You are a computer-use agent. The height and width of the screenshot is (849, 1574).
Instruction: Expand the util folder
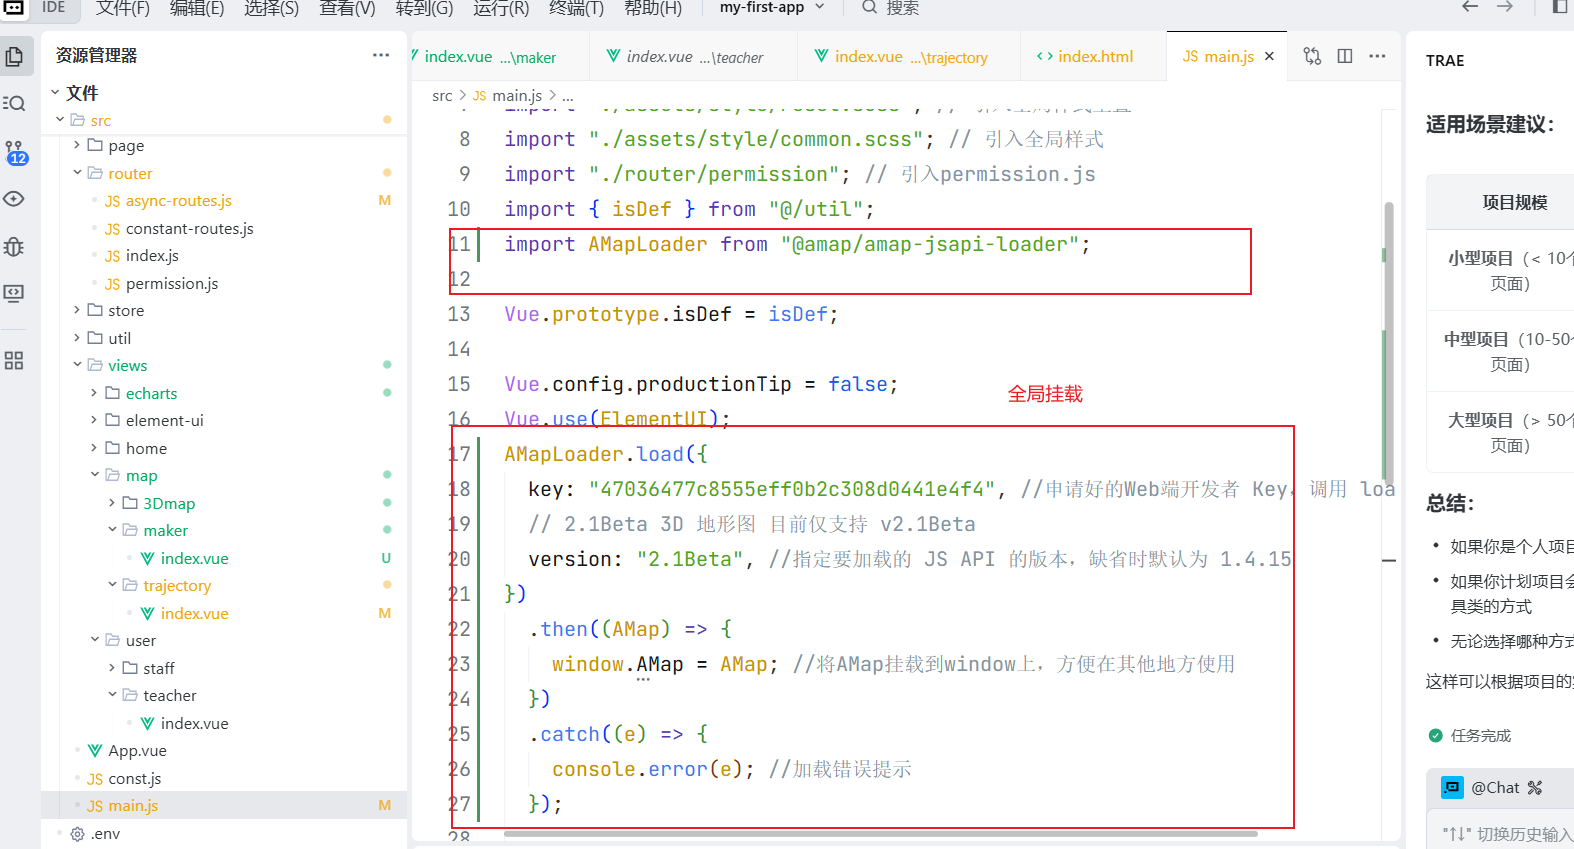coord(77,338)
